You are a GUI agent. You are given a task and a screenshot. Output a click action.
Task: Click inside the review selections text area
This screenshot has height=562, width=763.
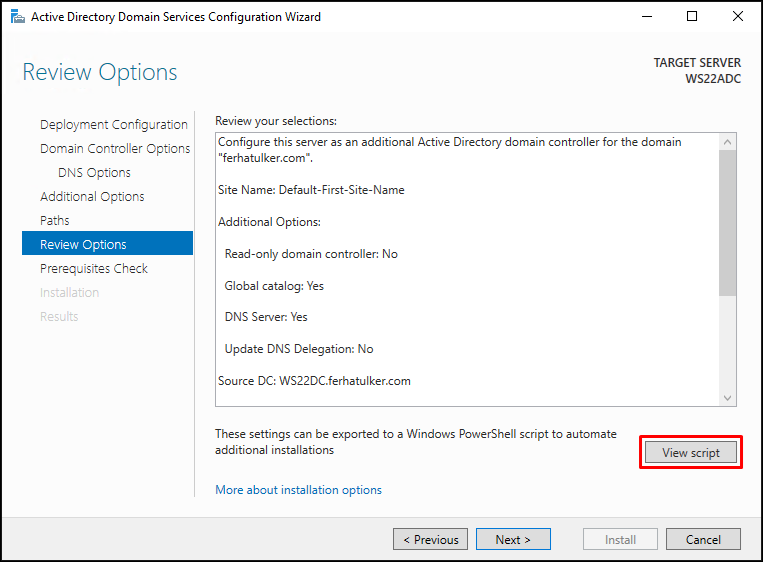467,269
